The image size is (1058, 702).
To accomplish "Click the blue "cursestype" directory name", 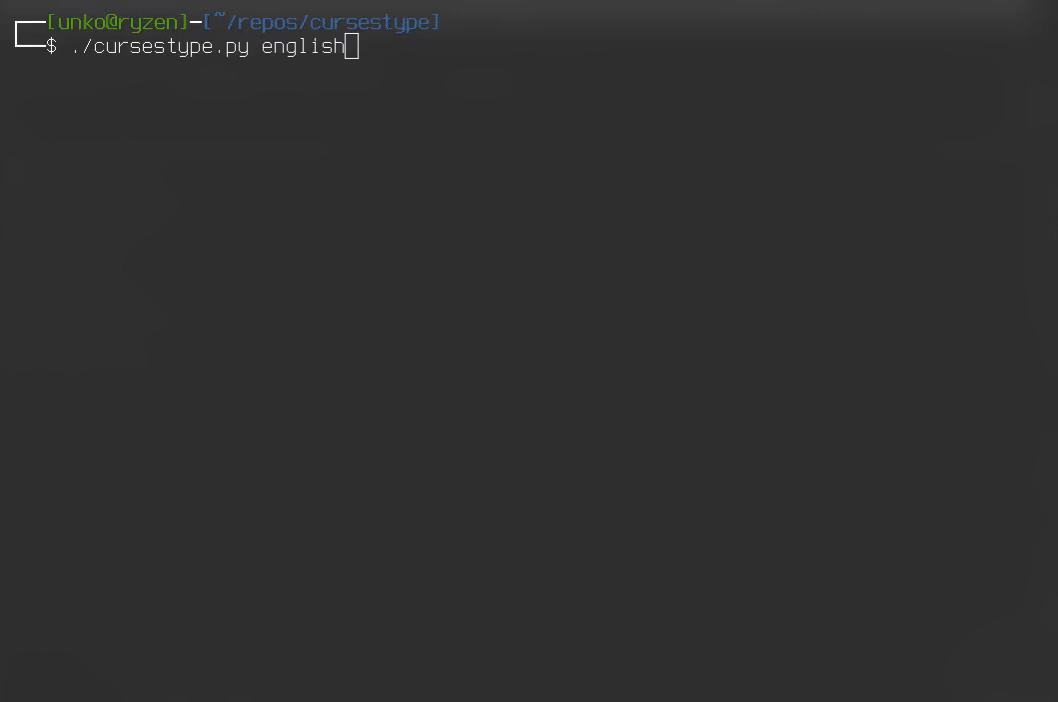I will point(369,24).
